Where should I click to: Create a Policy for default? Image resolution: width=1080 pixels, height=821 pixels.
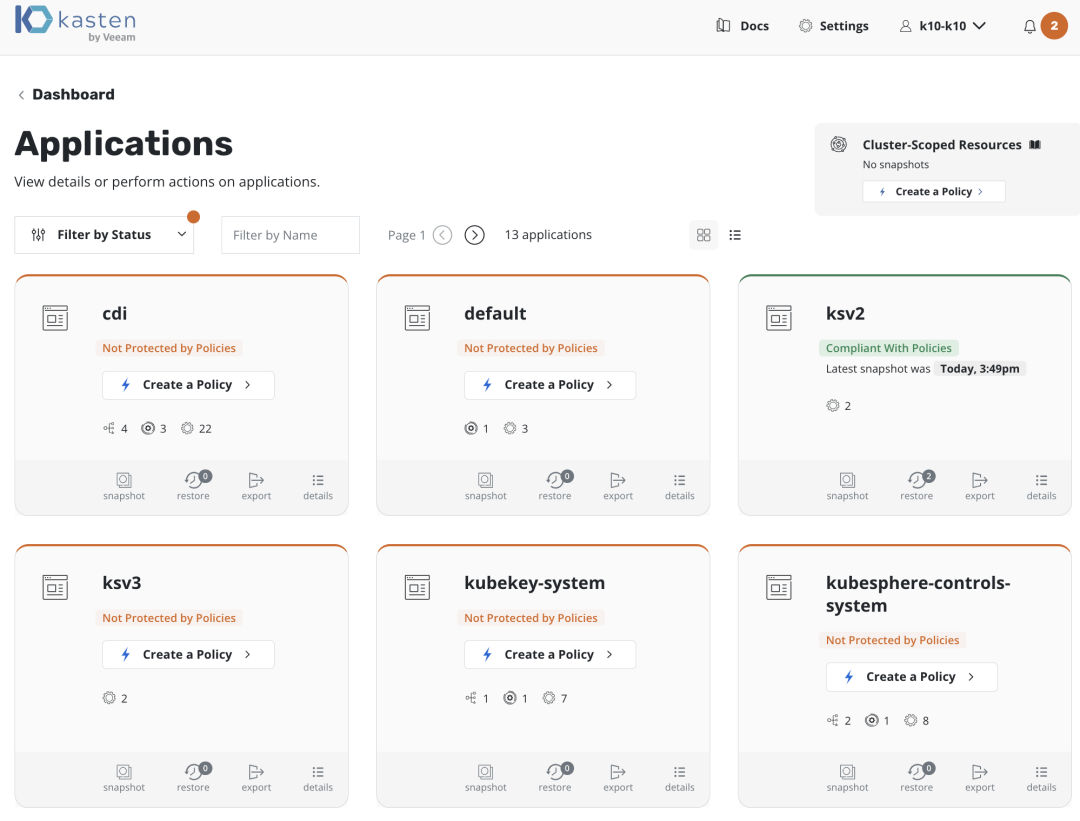coord(550,385)
